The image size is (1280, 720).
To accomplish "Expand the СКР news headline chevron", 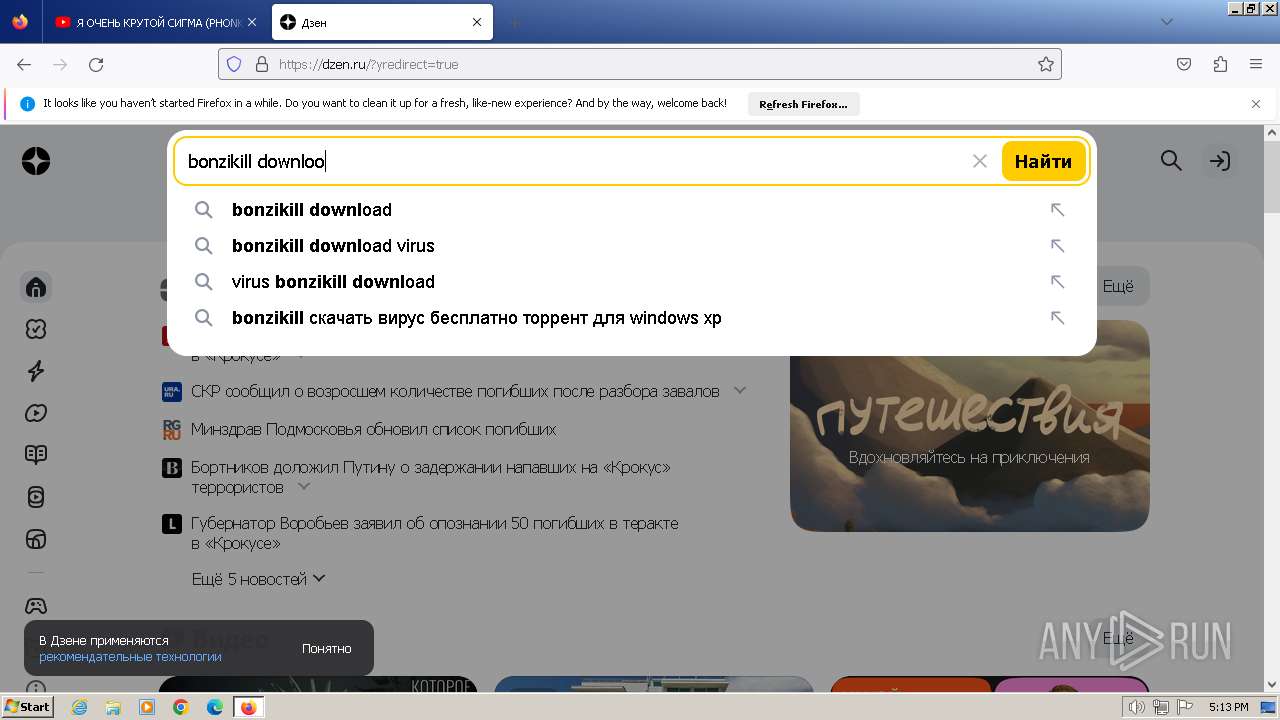I will click(x=740, y=390).
